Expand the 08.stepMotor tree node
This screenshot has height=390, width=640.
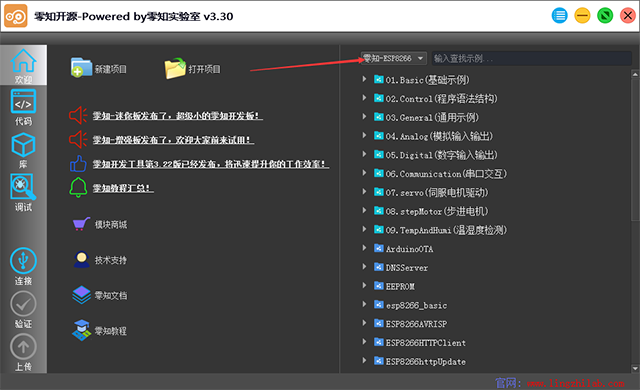[x=364, y=210]
